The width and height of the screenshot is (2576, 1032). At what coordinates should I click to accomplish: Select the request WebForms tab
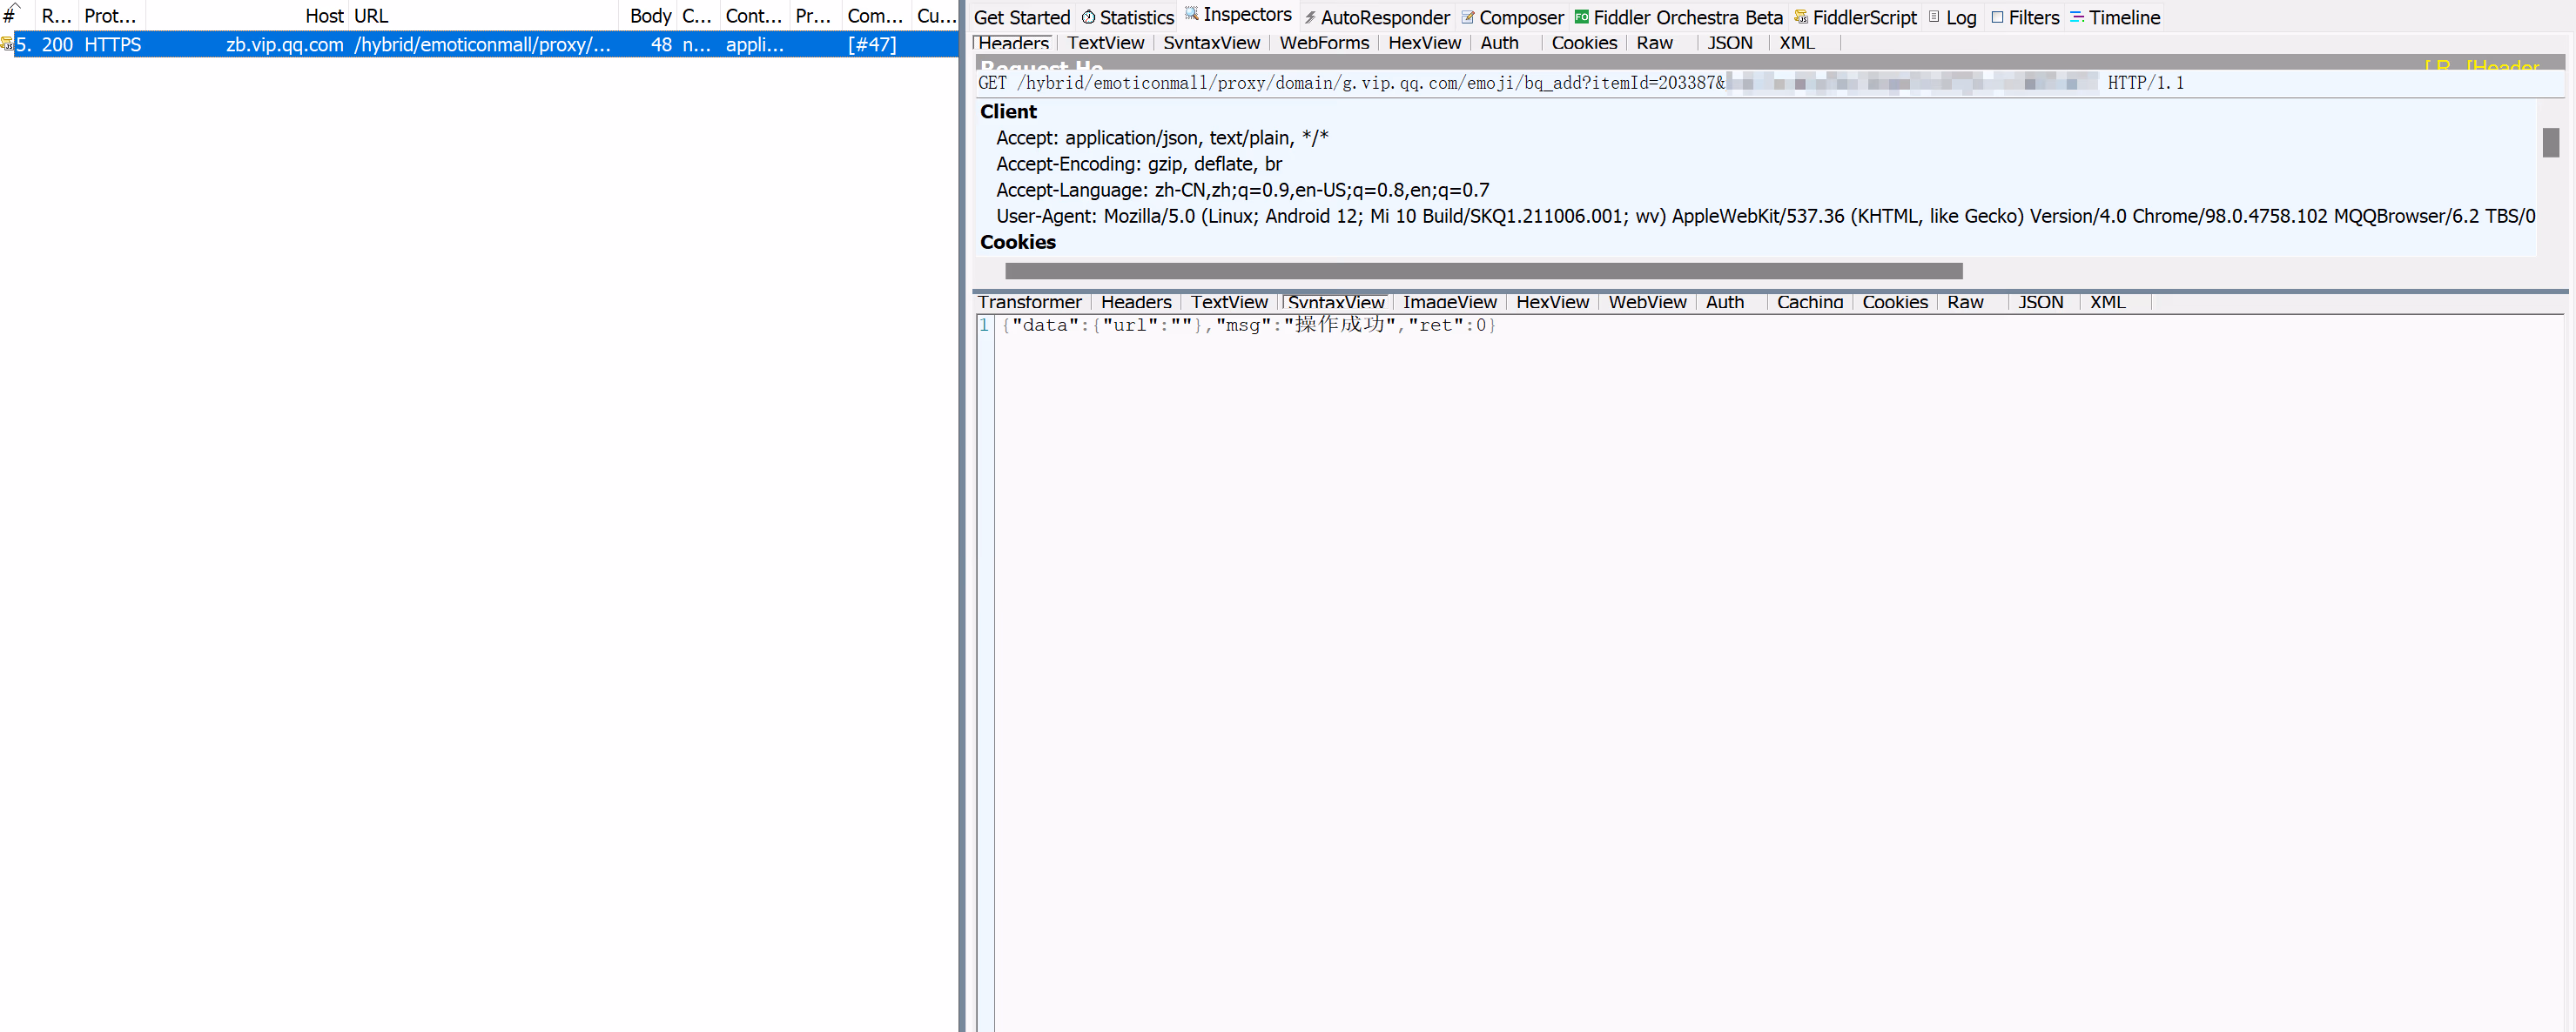tap(1323, 43)
